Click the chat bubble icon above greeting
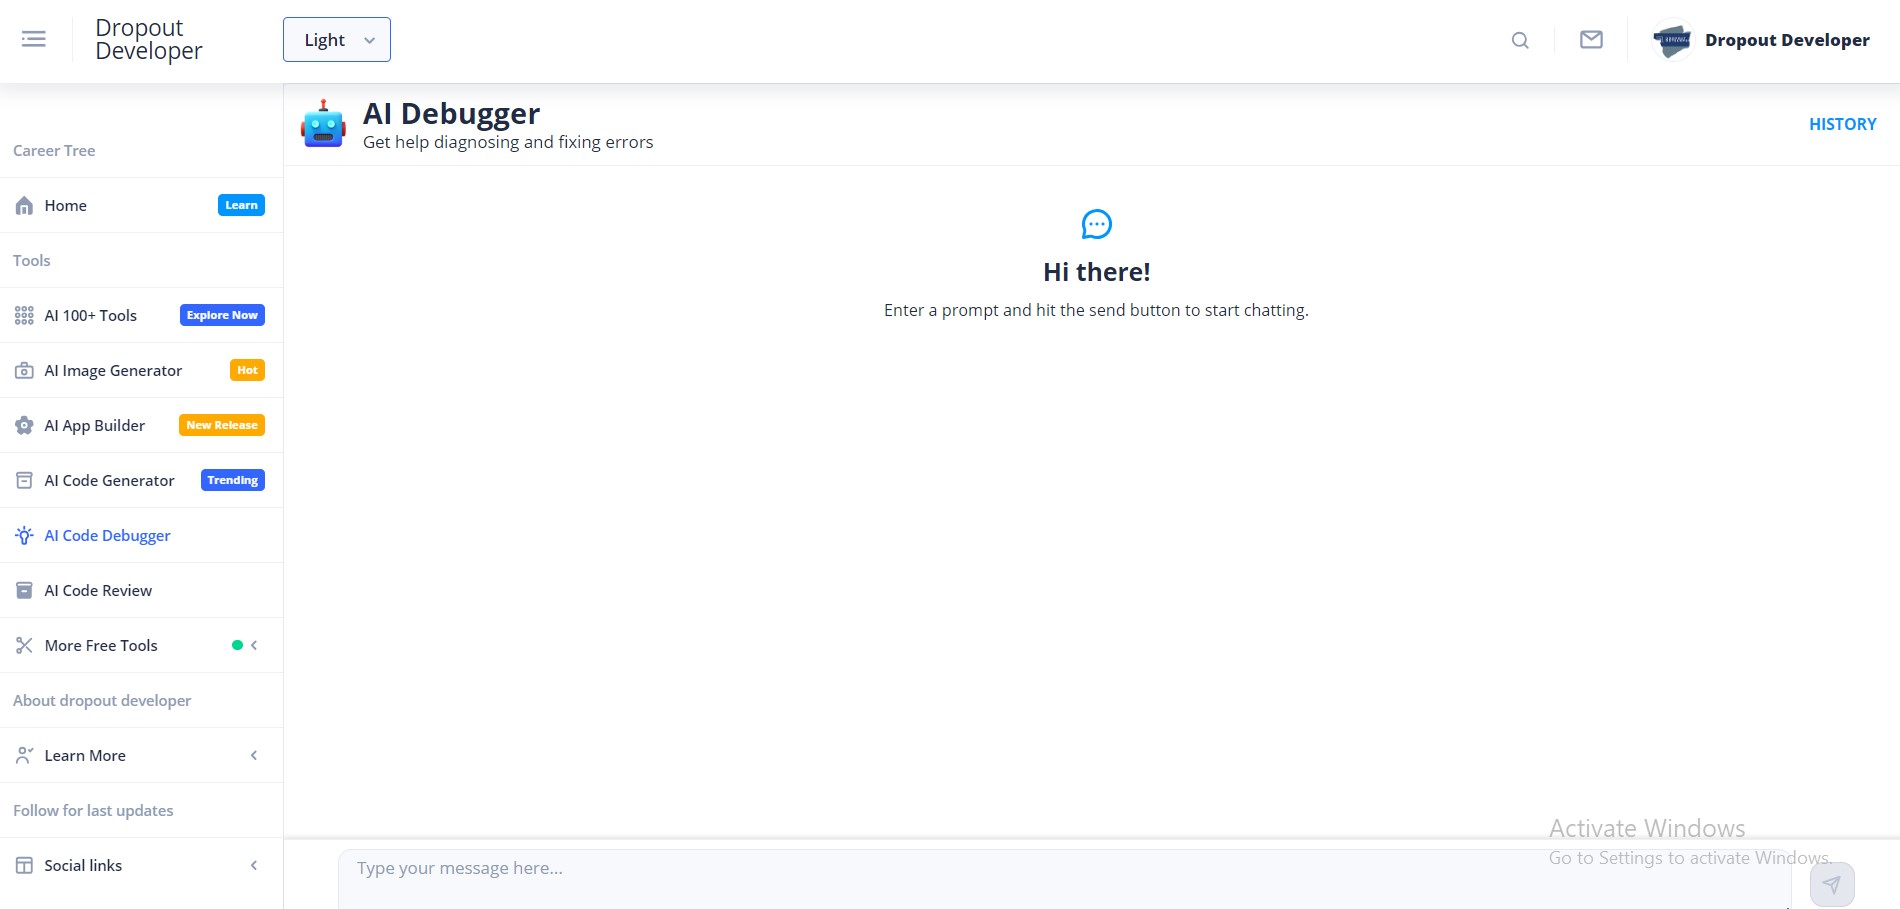 pyautogui.click(x=1096, y=224)
